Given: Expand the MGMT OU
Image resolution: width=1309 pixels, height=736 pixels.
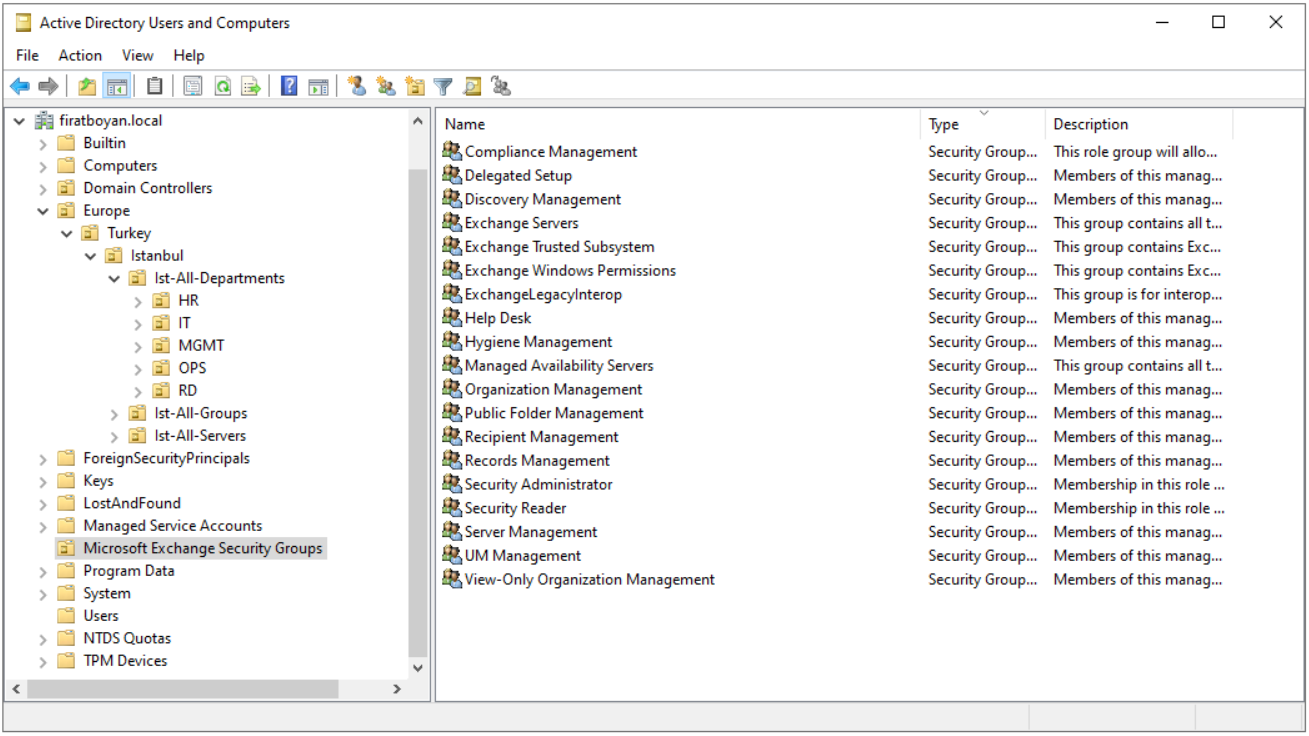Looking at the screenshot, I should click(x=139, y=346).
